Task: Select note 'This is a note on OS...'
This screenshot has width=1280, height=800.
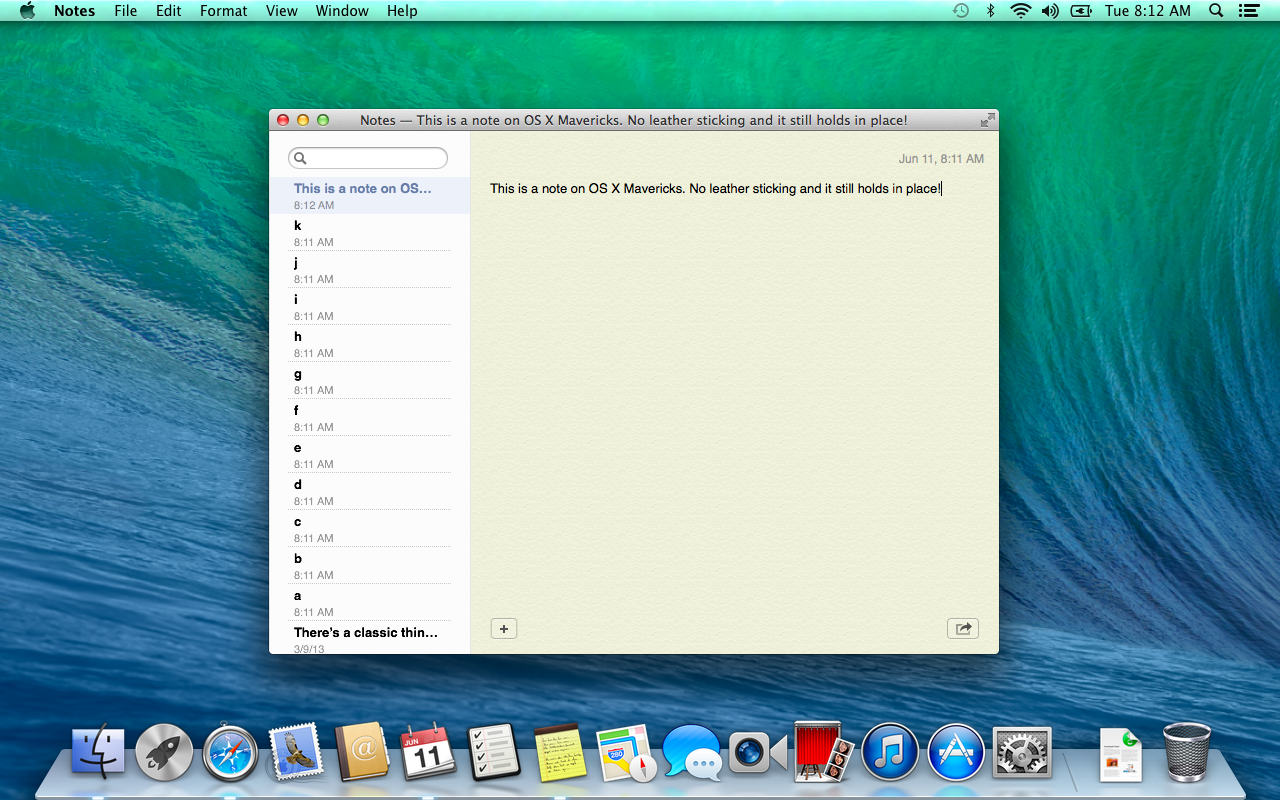Action: click(x=370, y=195)
